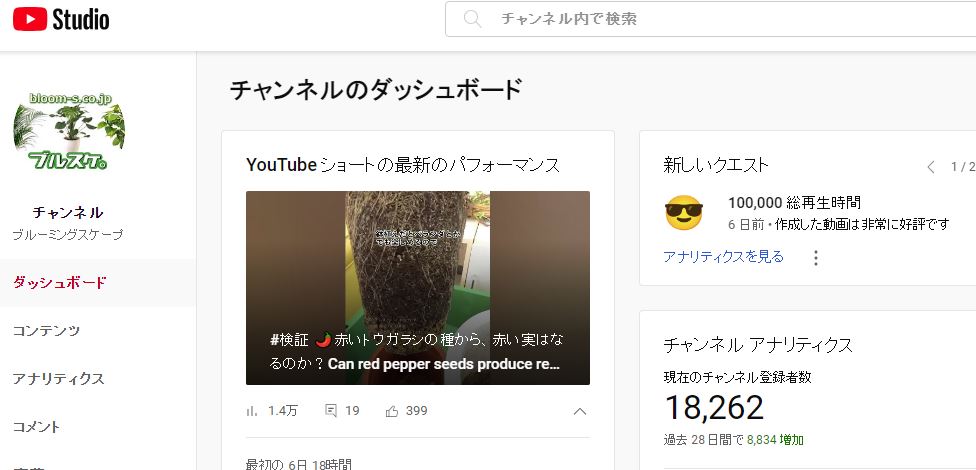Click the sunglasses emoji quest icon
The height and width of the screenshot is (470, 976).
(x=683, y=214)
